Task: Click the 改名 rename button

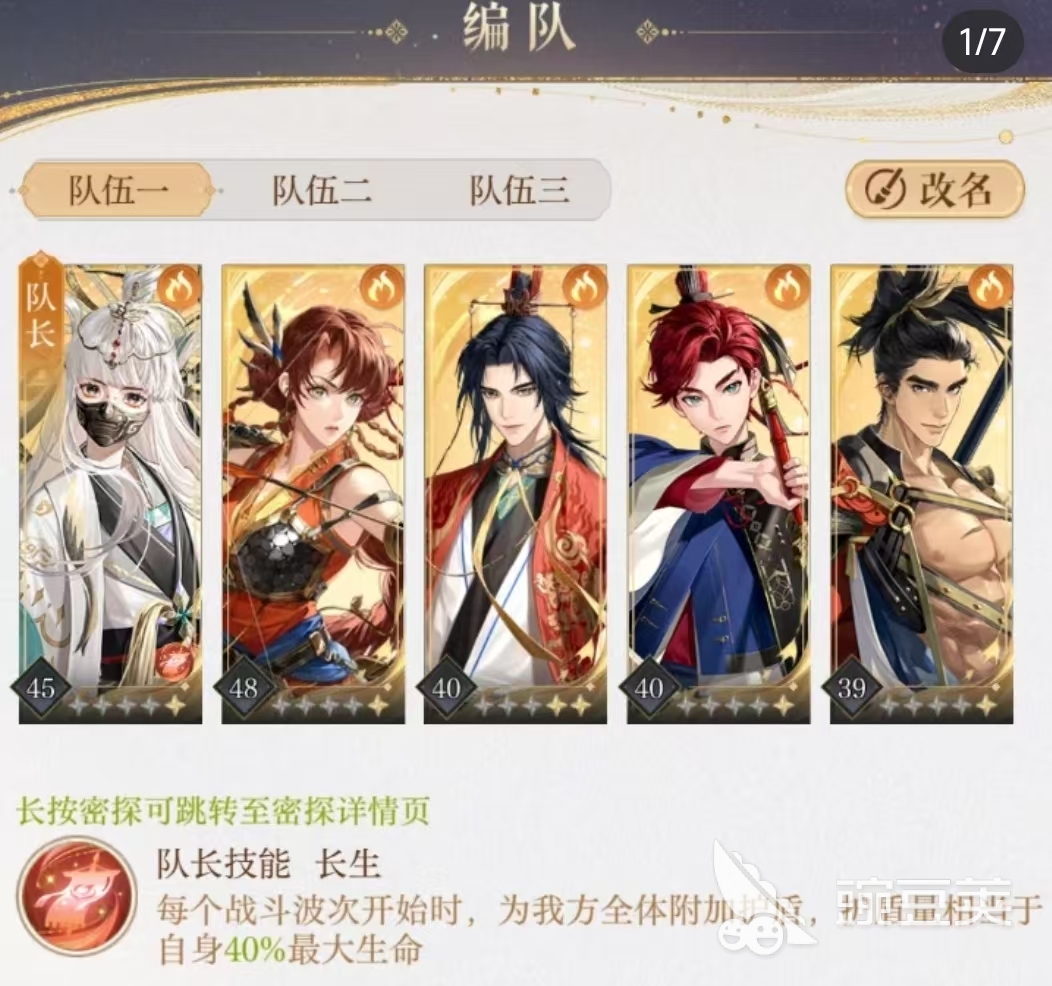Action: point(935,189)
